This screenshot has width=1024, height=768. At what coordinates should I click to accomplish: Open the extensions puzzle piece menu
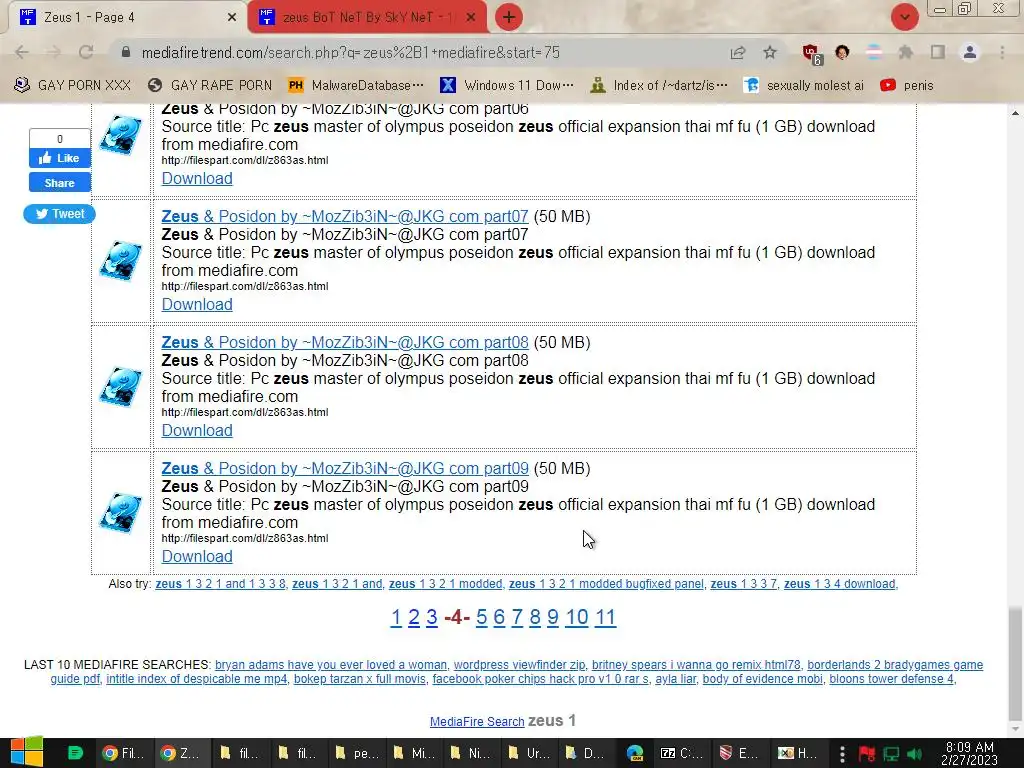[x=905, y=52]
